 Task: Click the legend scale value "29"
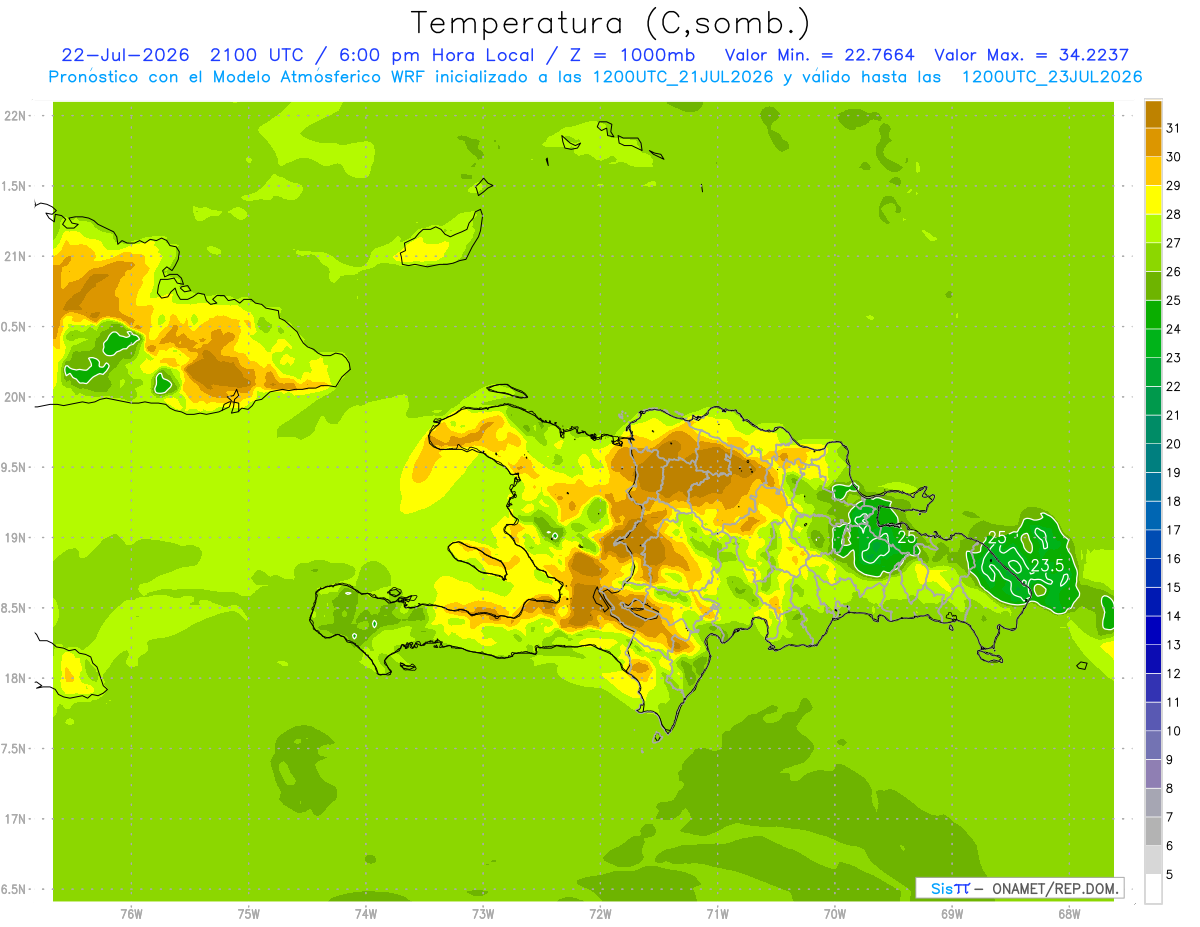pos(1173,185)
